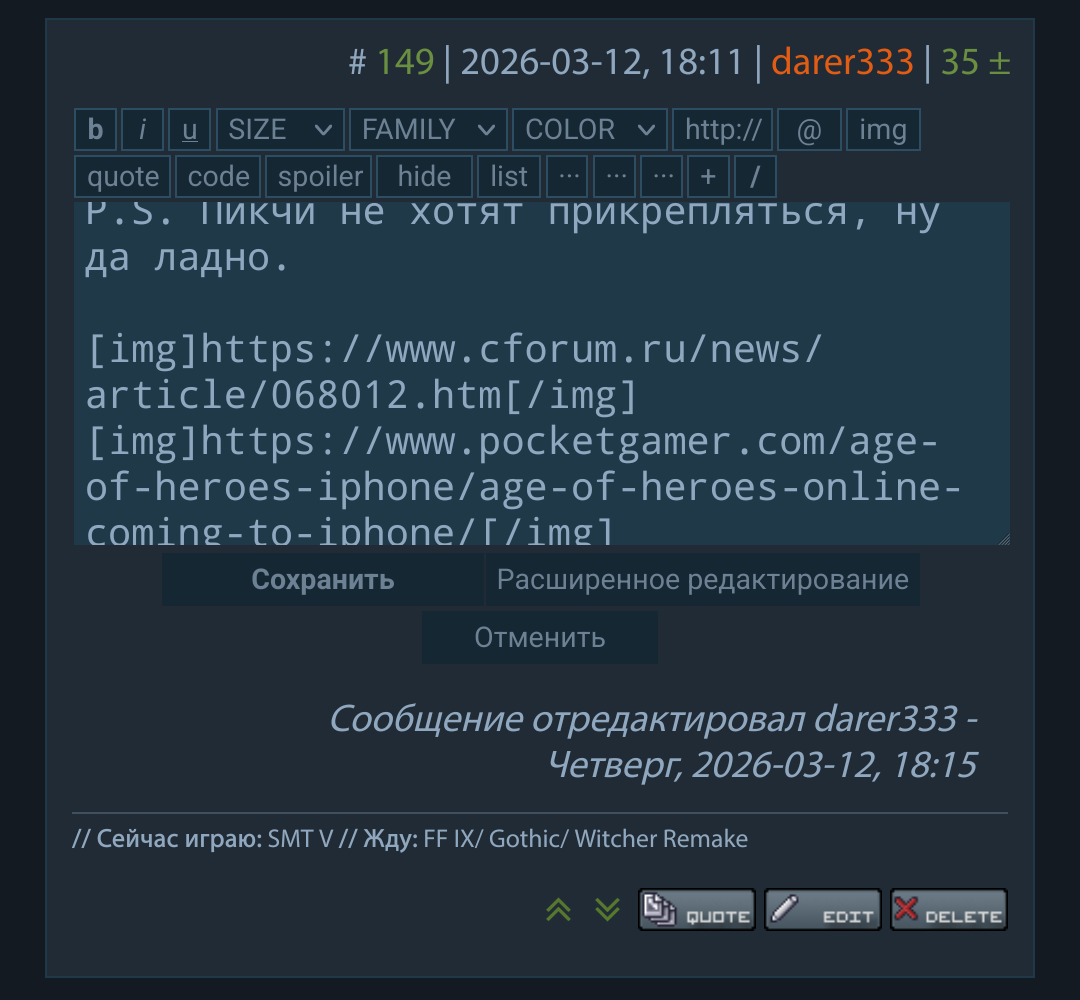Image resolution: width=1080 pixels, height=1000 pixels.
Task: Click the QUOTE post icon button
Action: pos(696,910)
